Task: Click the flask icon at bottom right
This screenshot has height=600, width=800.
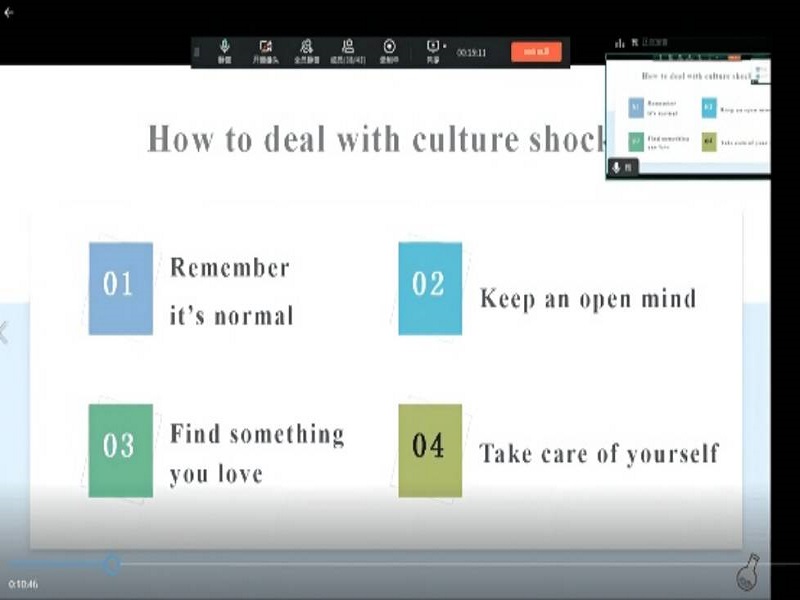Action: 747,572
